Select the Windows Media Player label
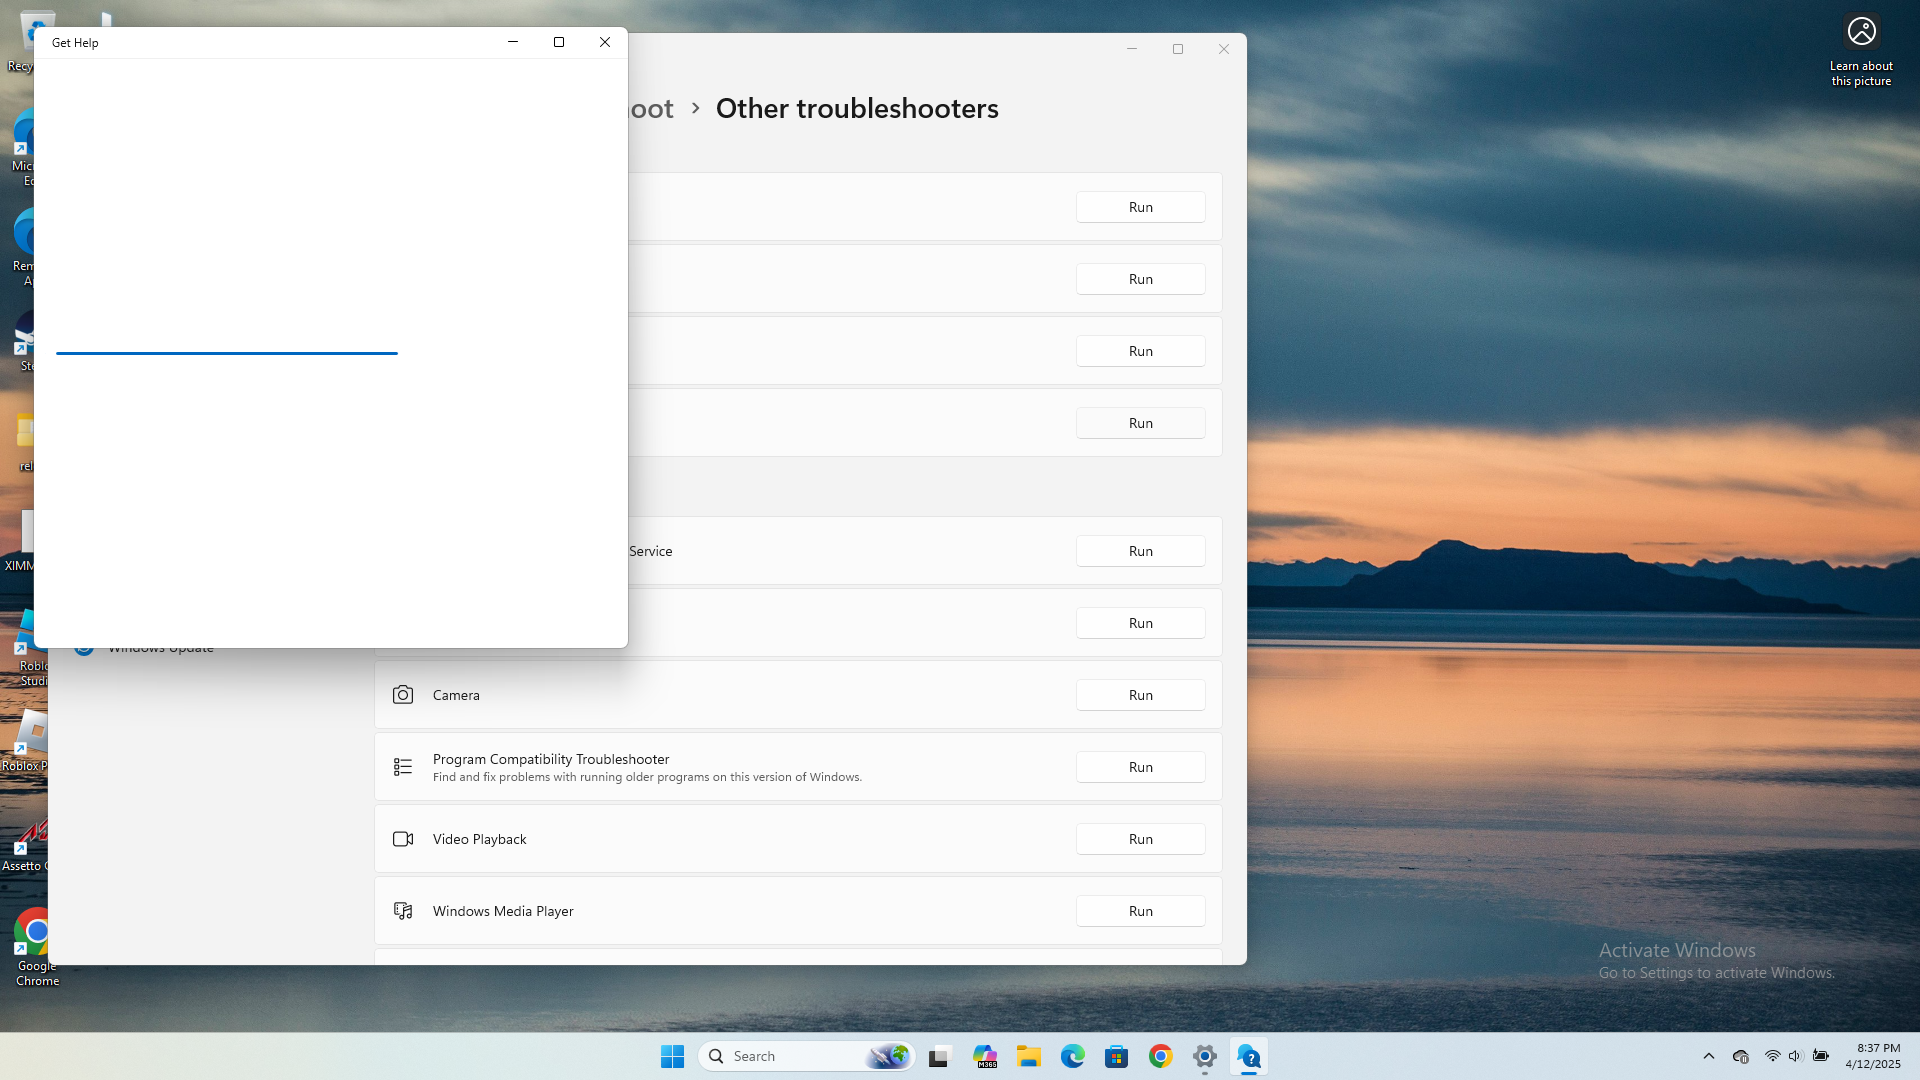The width and height of the screenshot is (1920, 1080). (503, 911)
